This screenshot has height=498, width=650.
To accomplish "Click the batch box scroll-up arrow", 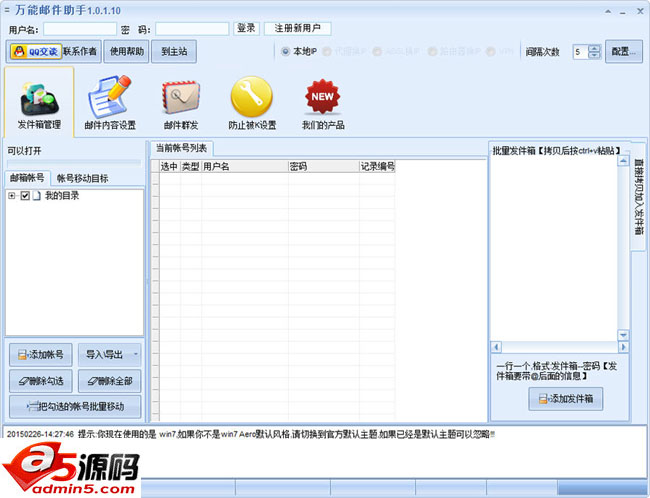I will (x=623, y=161).
